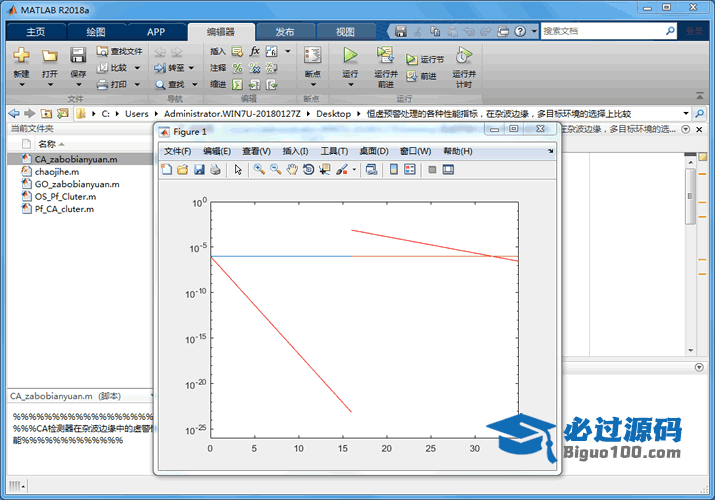
Task: Select the file OS_Pf_Cluter.m
Action: pos(66,196)
